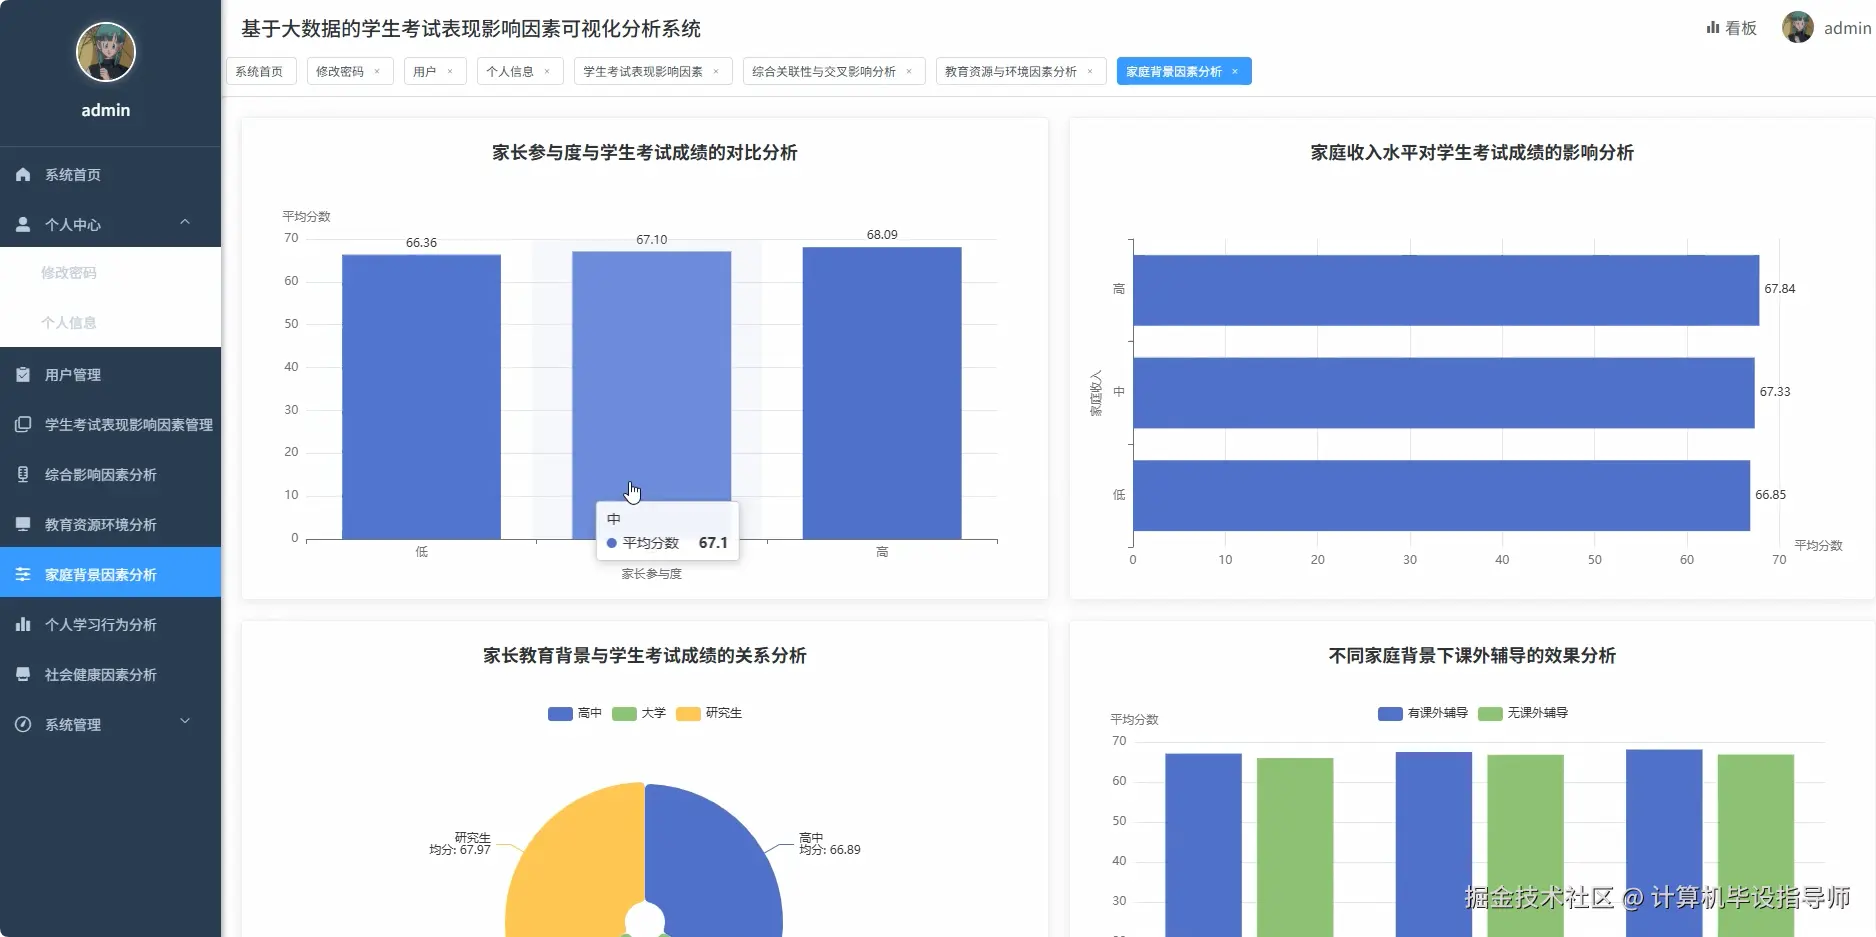This screenshot has height=937, width=1876.
Task: Close the 学生考试表现影响因素 tab
Action: (716, 71)
